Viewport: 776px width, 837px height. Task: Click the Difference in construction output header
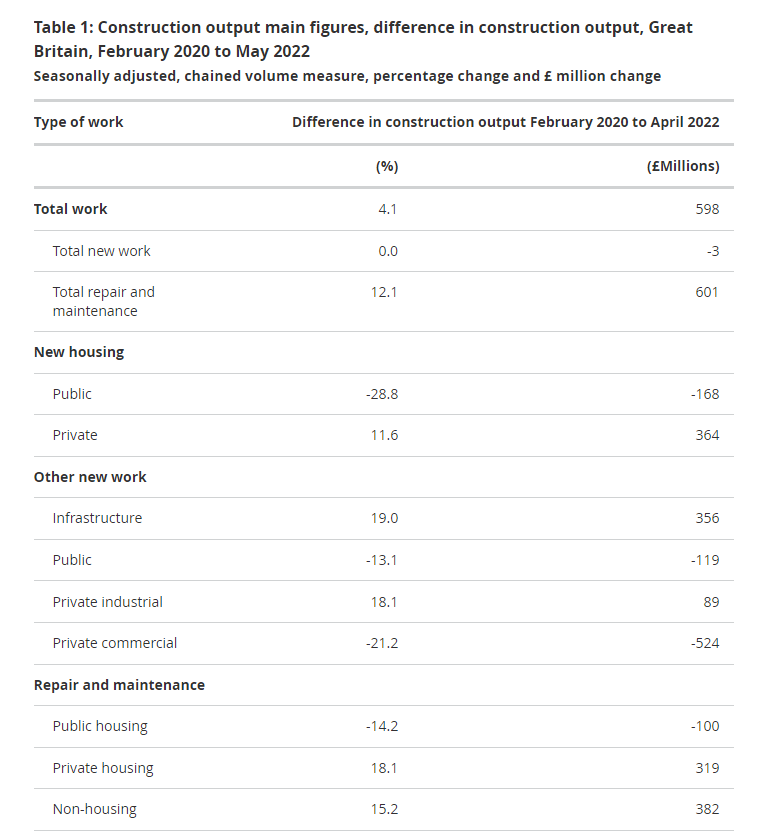point(505,122)
